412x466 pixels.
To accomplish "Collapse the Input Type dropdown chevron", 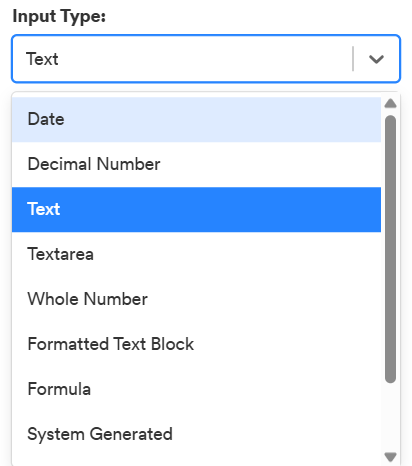I will tap(376, 59).
